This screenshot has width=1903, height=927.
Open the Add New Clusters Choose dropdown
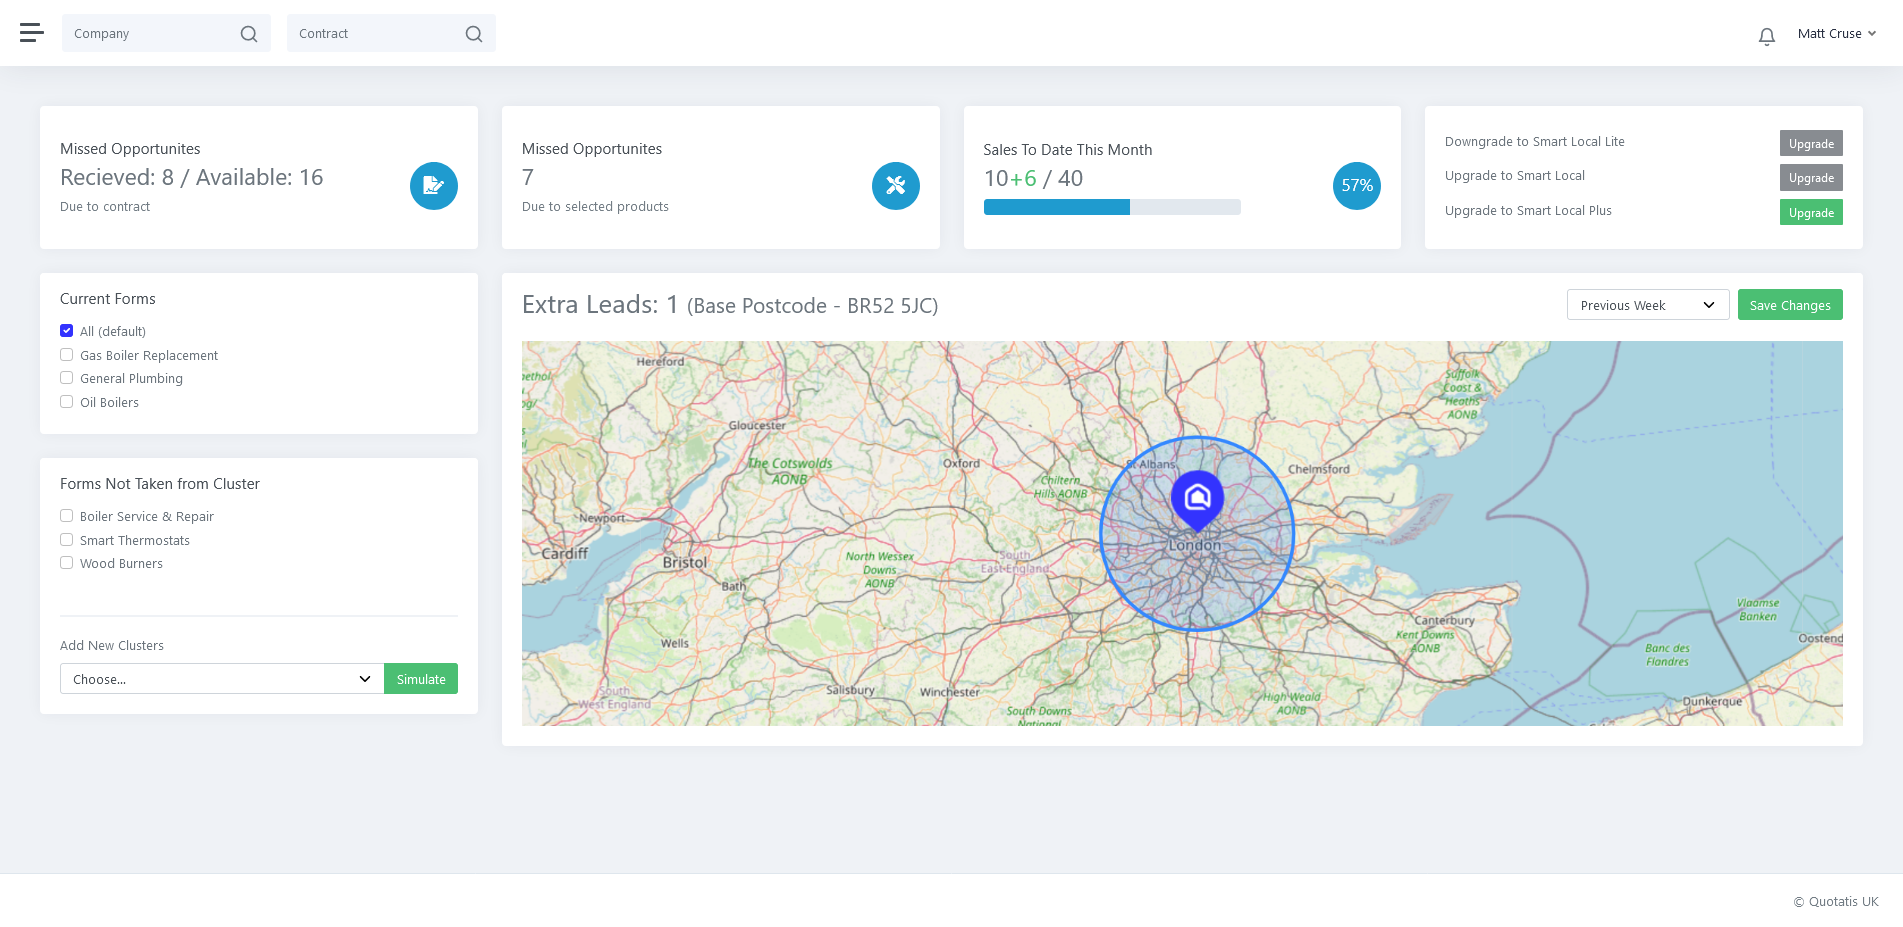coord(221,679)
